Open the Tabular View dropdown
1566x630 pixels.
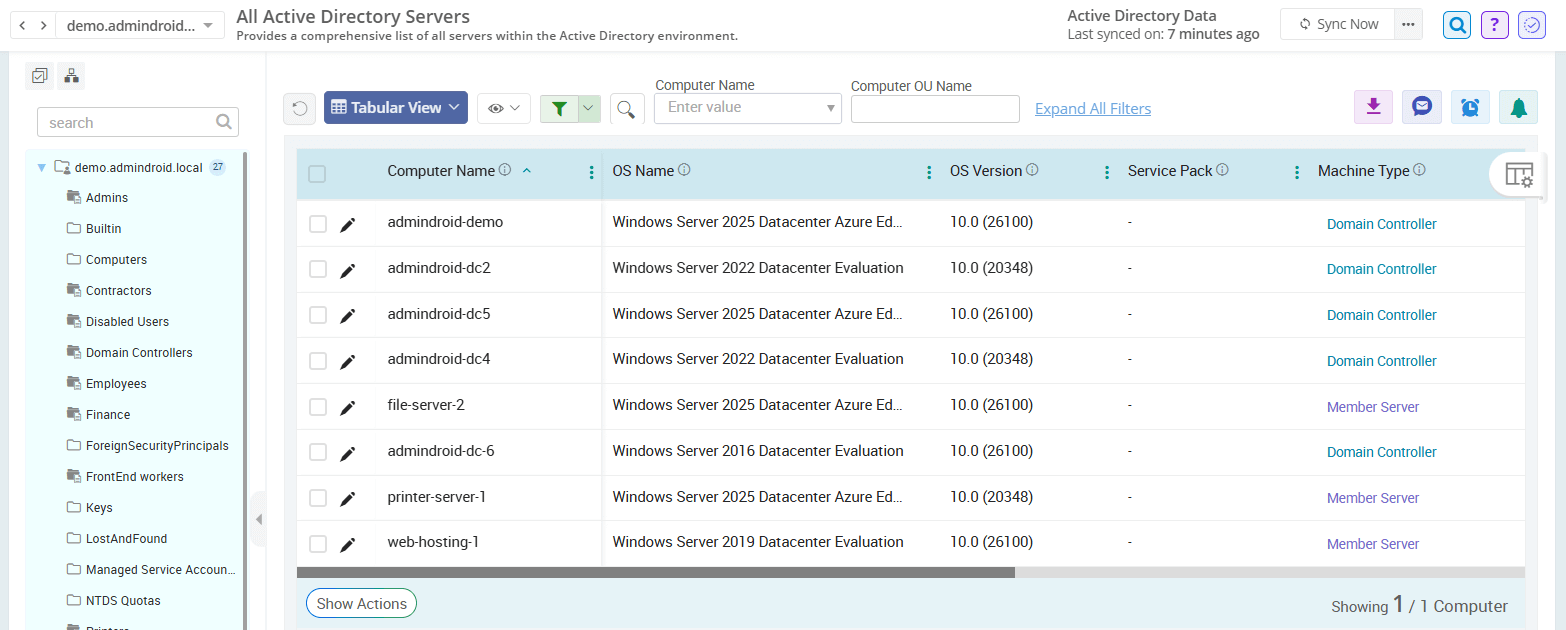tap(395, 108)
